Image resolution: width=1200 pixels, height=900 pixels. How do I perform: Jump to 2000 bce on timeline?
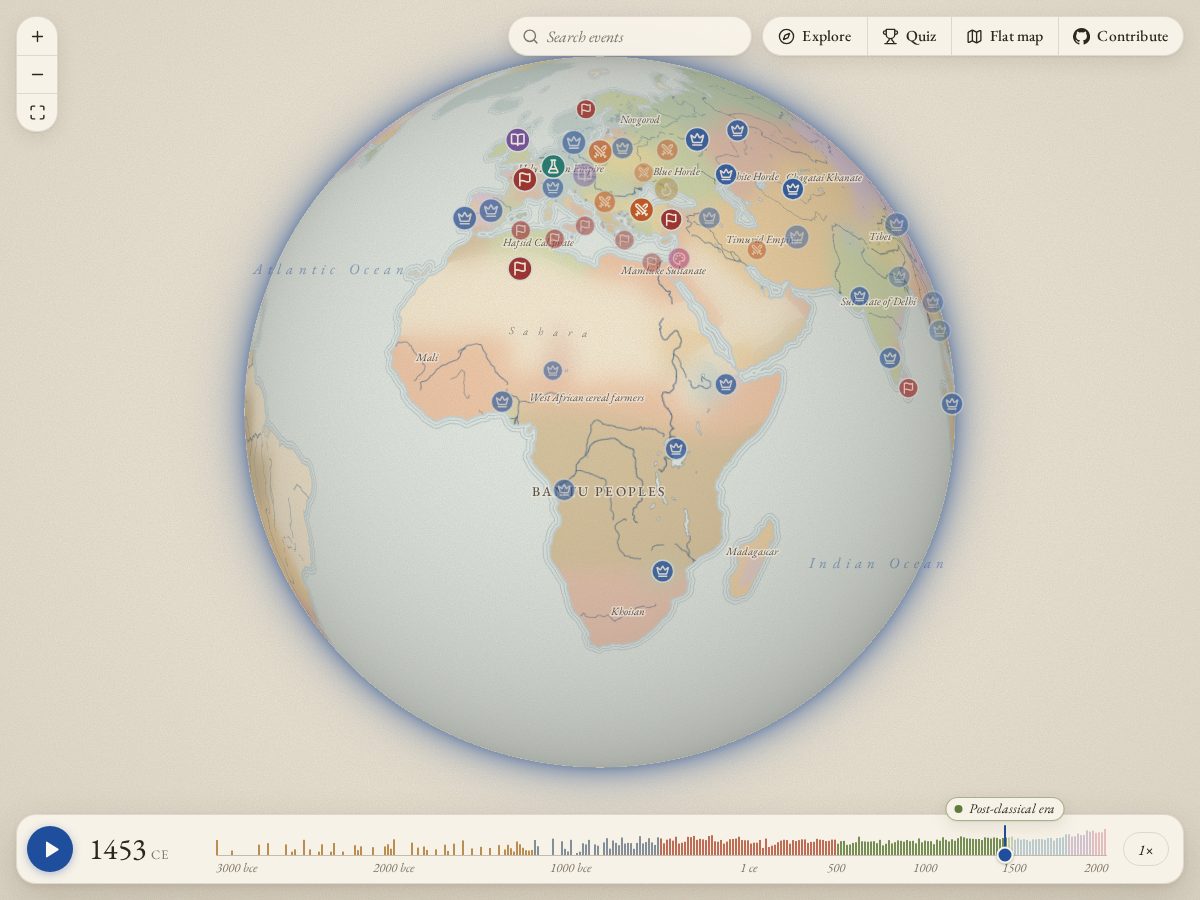coord(394,868)
